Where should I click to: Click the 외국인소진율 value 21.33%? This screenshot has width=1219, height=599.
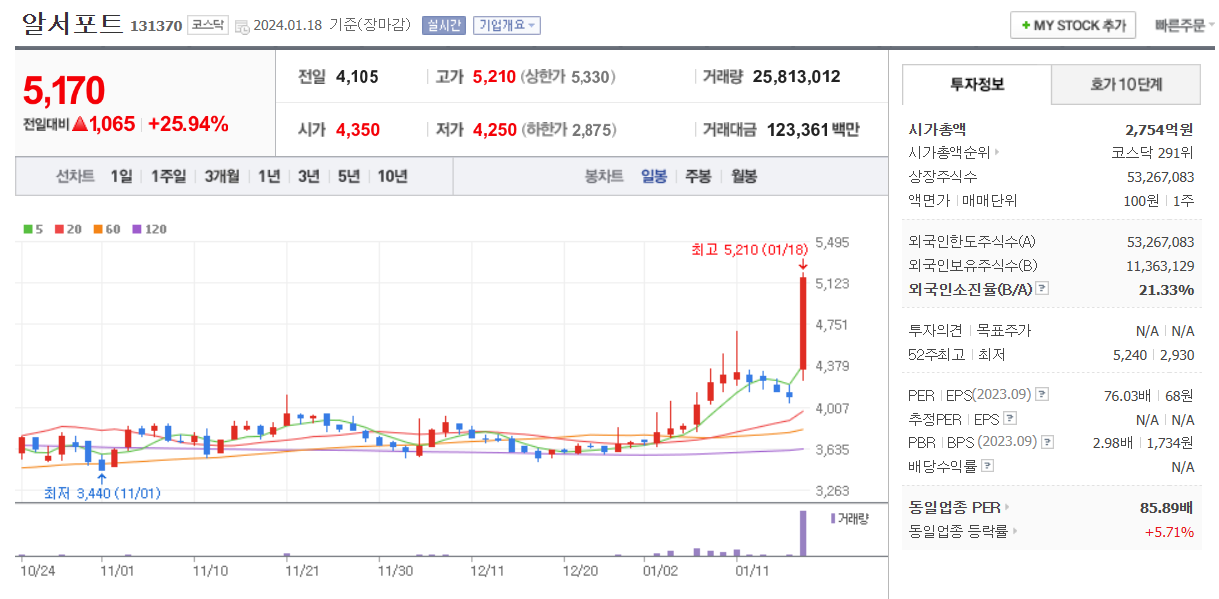click(1166, 289)
